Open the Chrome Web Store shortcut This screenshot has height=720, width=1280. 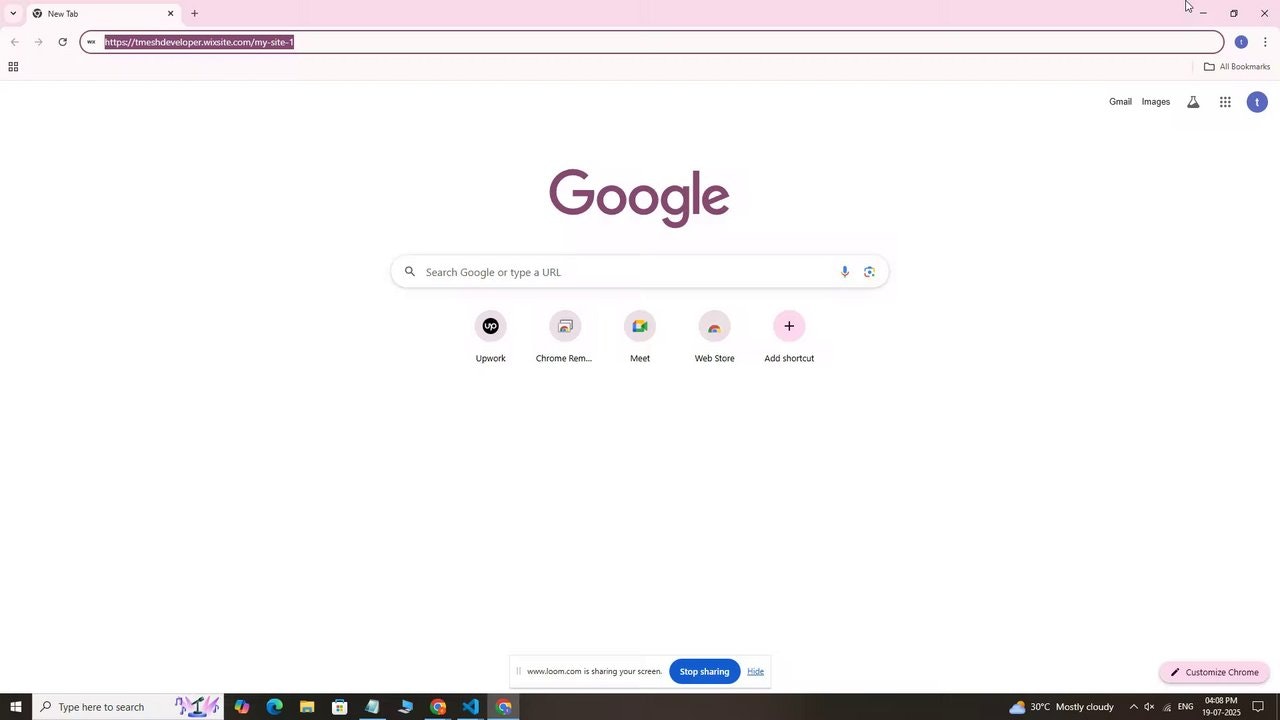[x=714, y=326]
